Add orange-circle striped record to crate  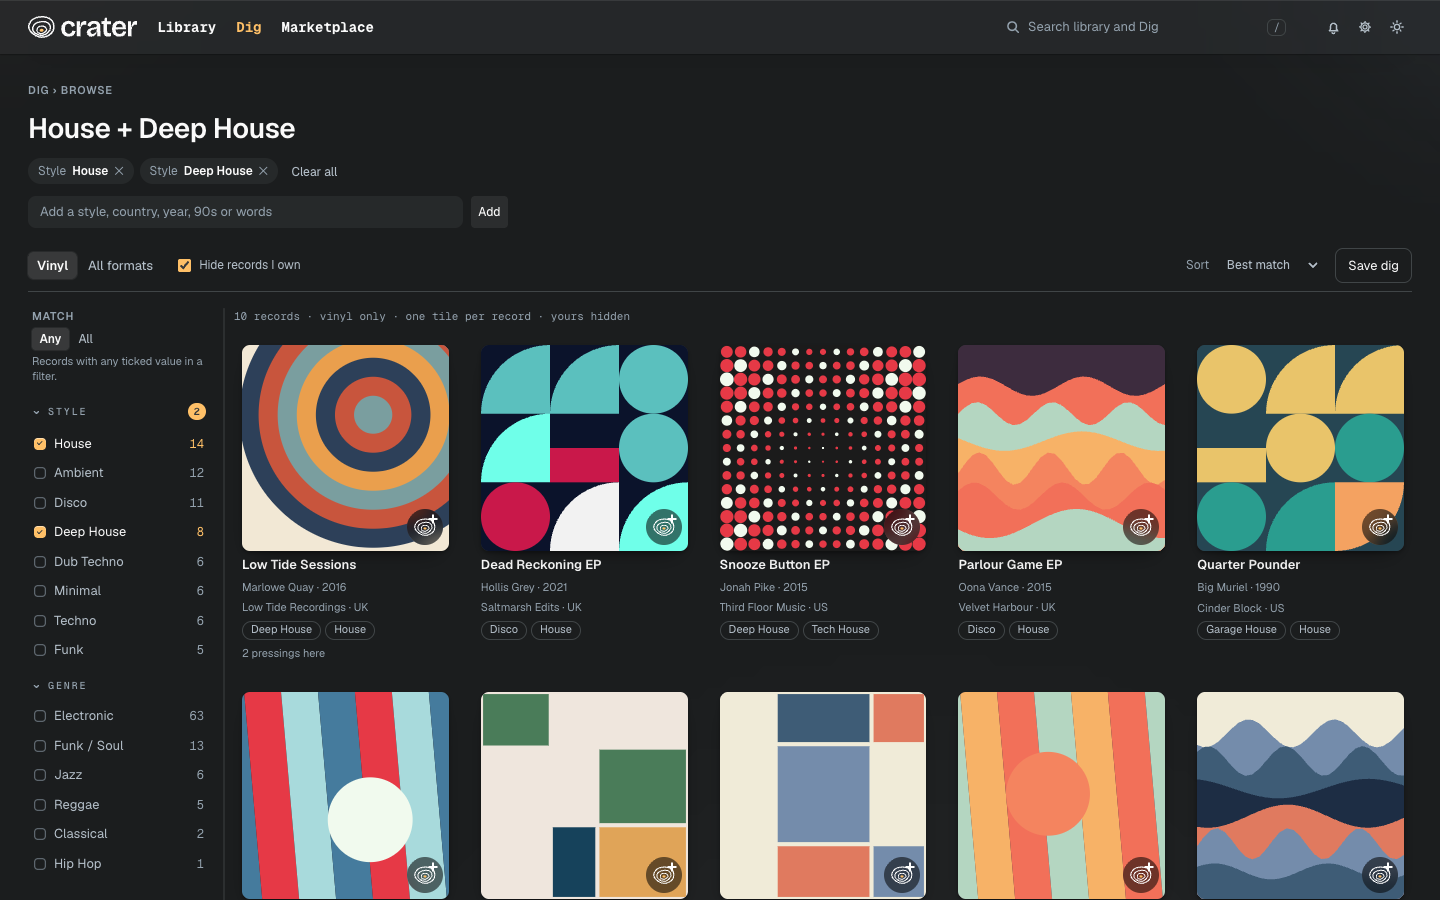(1141, 874)
